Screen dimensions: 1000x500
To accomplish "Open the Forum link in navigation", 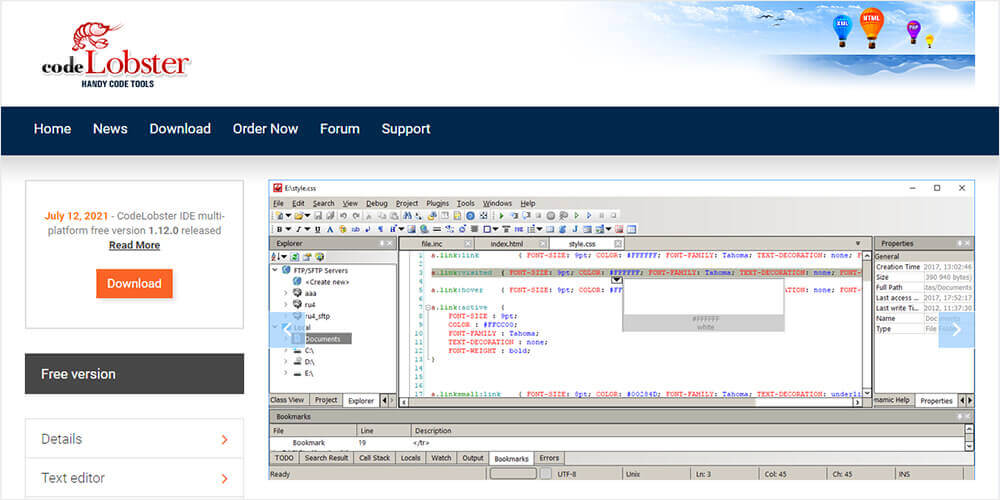I will 340,129.
